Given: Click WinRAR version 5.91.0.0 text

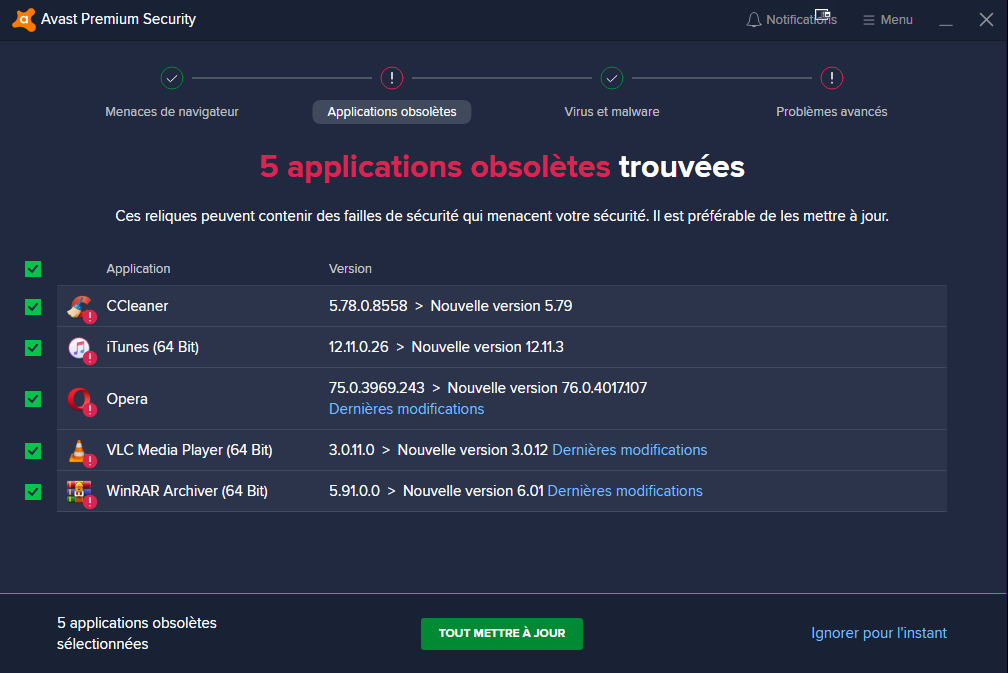Looking at the screenshot, I should coord(354,491).
